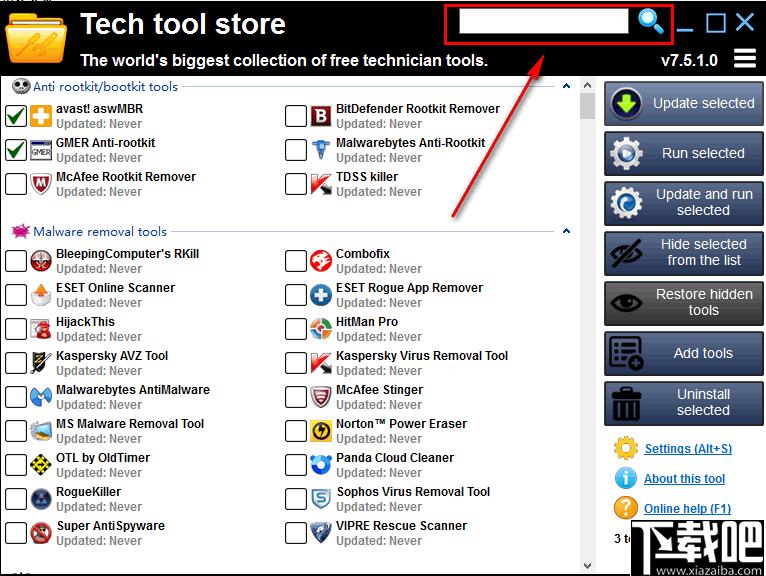Collapse the Anti rootkit/bootkit tools section
This screenshot has width=766, height=576.
566,86
